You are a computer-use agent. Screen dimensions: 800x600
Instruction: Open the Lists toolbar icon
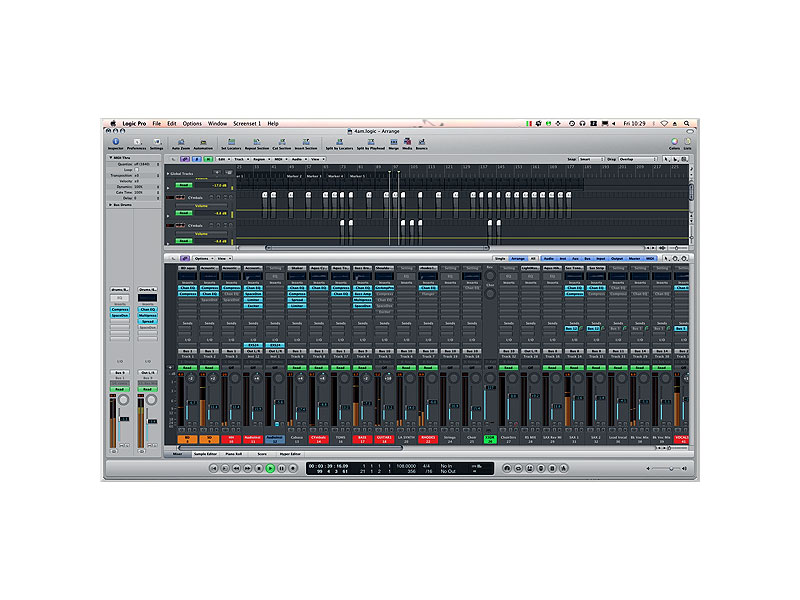click(687, 143)
